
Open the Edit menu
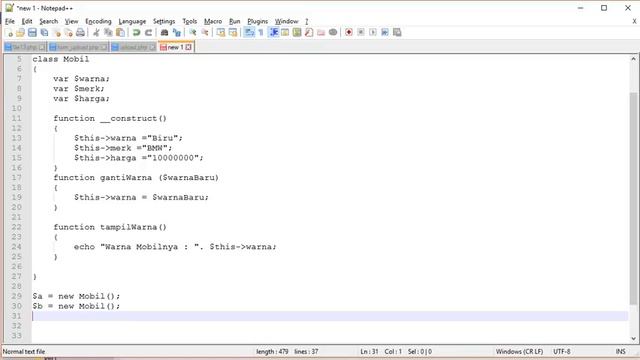27,21
